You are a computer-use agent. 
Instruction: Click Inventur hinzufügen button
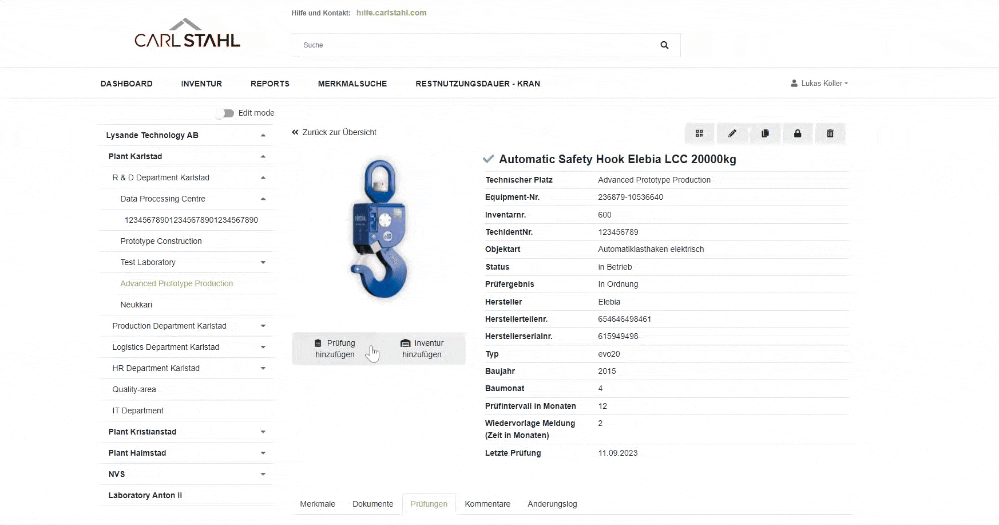(x=421, y=348)
